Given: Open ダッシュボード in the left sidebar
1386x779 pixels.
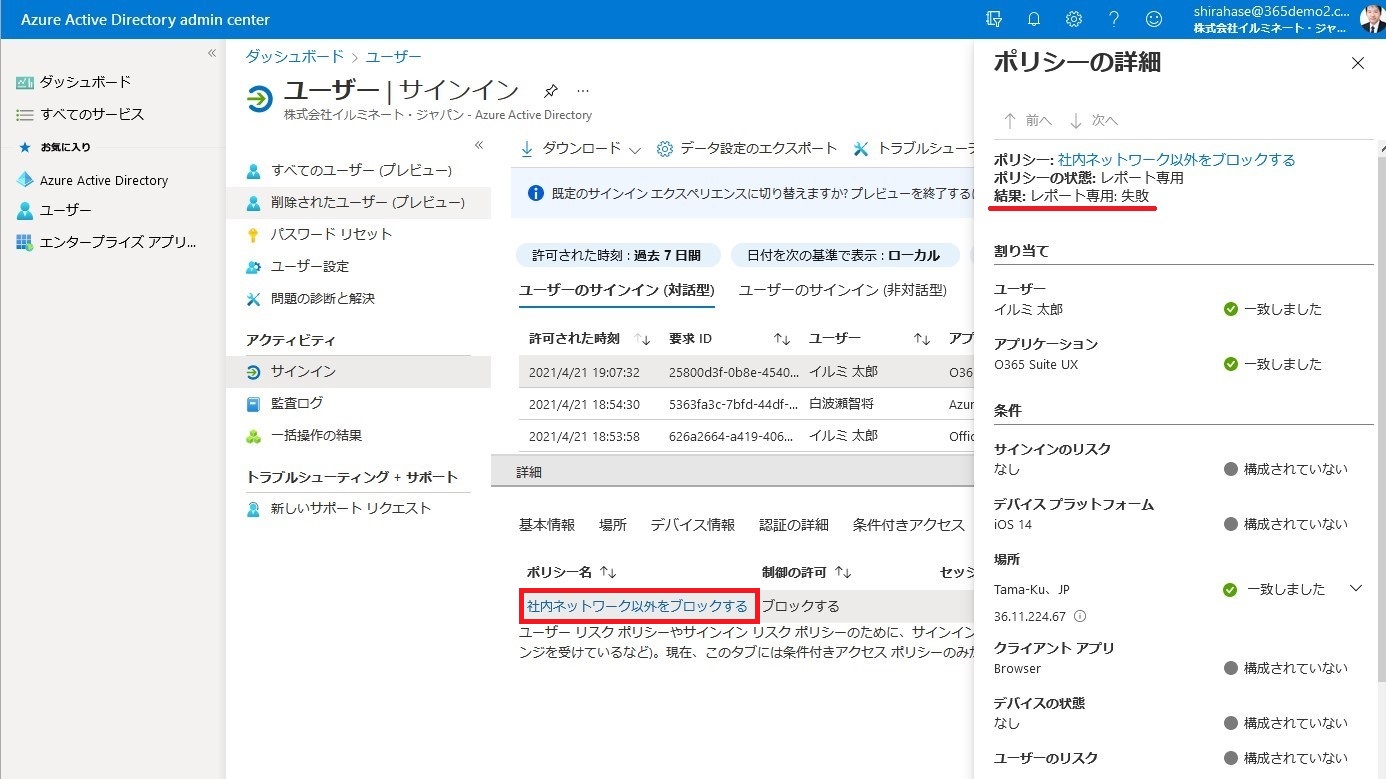Looking at the screenshot, I should (85, 82).
